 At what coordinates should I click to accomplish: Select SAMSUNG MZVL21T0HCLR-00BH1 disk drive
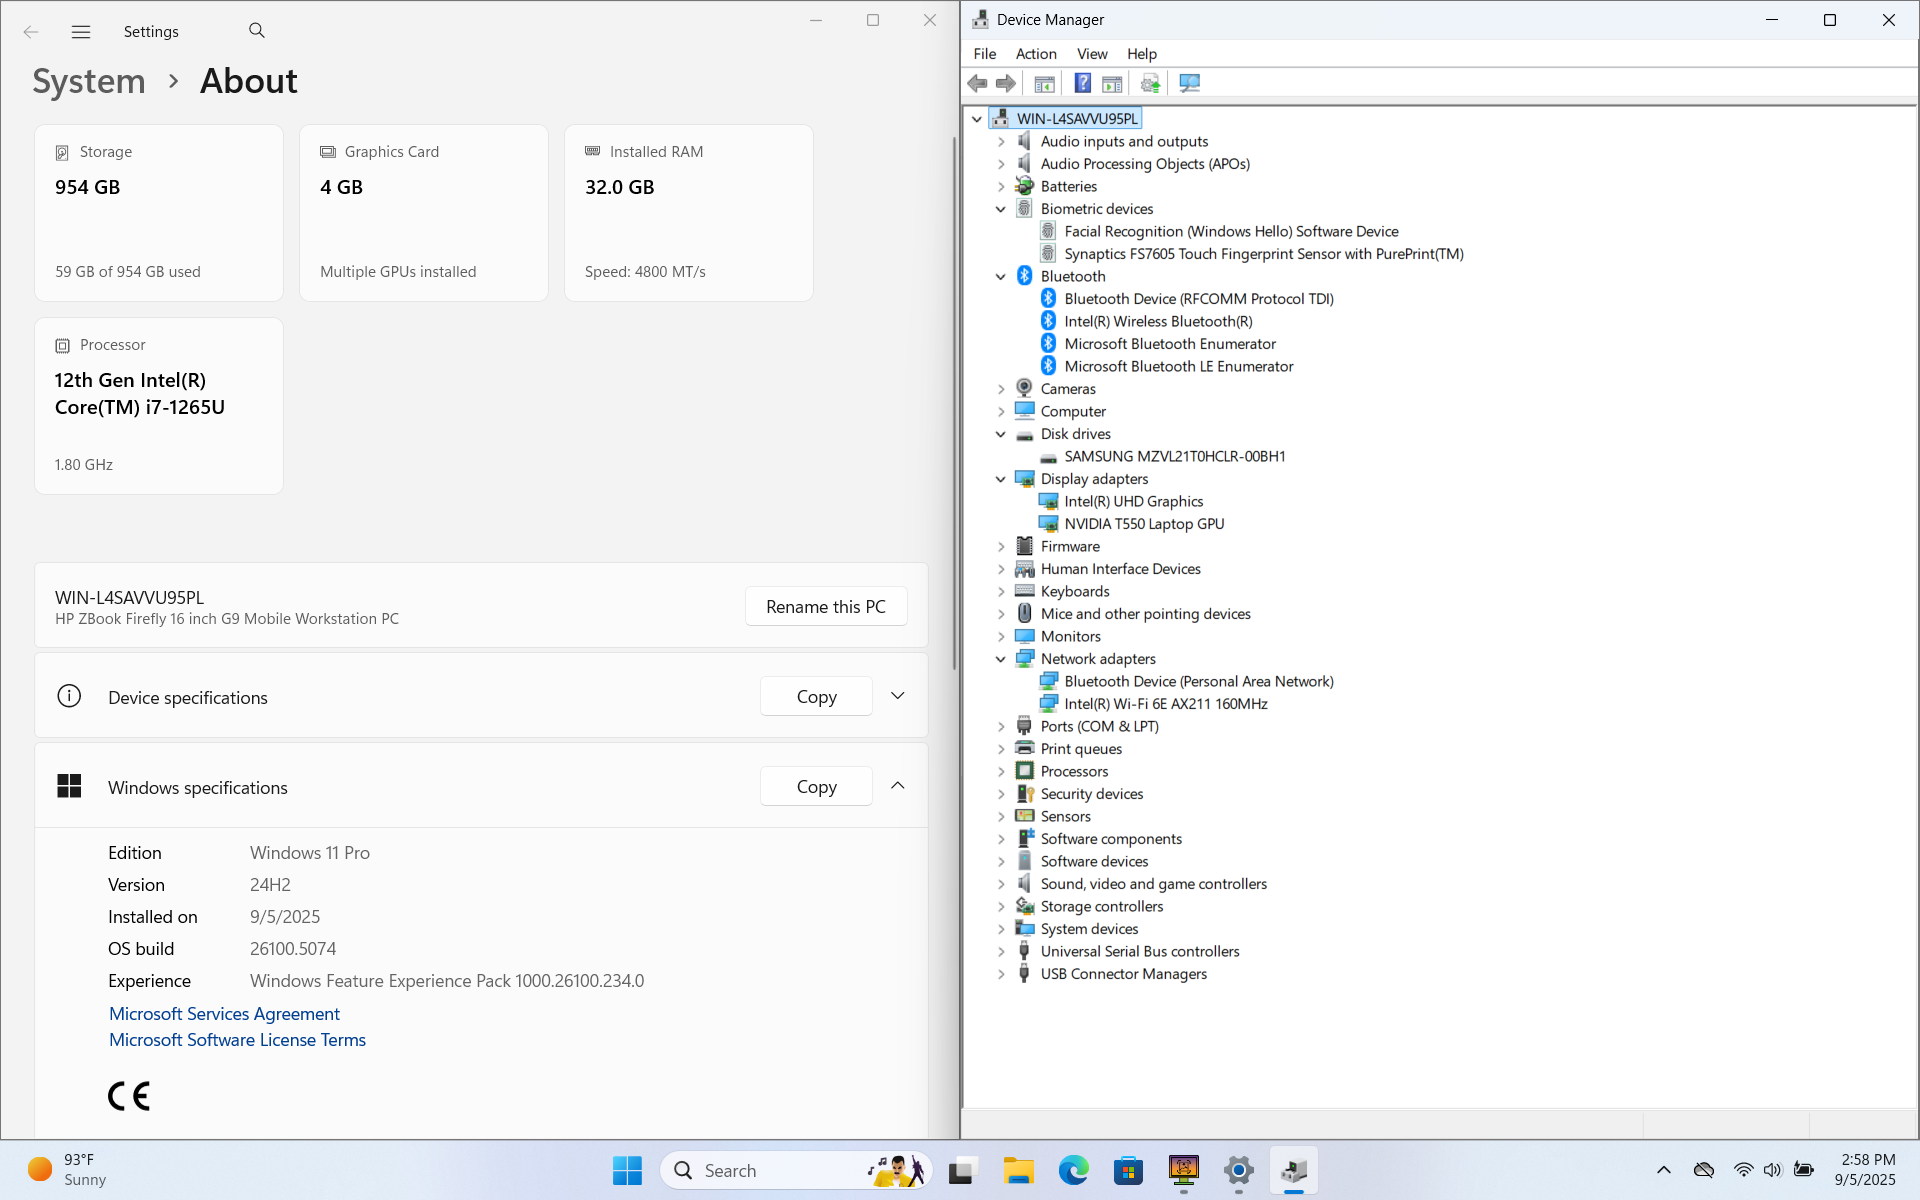1175,456
